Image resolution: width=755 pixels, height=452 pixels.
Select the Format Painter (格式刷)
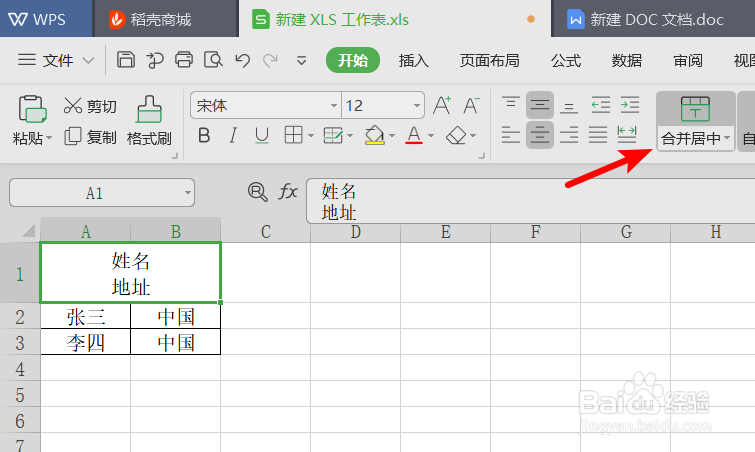tap(149, 121)
